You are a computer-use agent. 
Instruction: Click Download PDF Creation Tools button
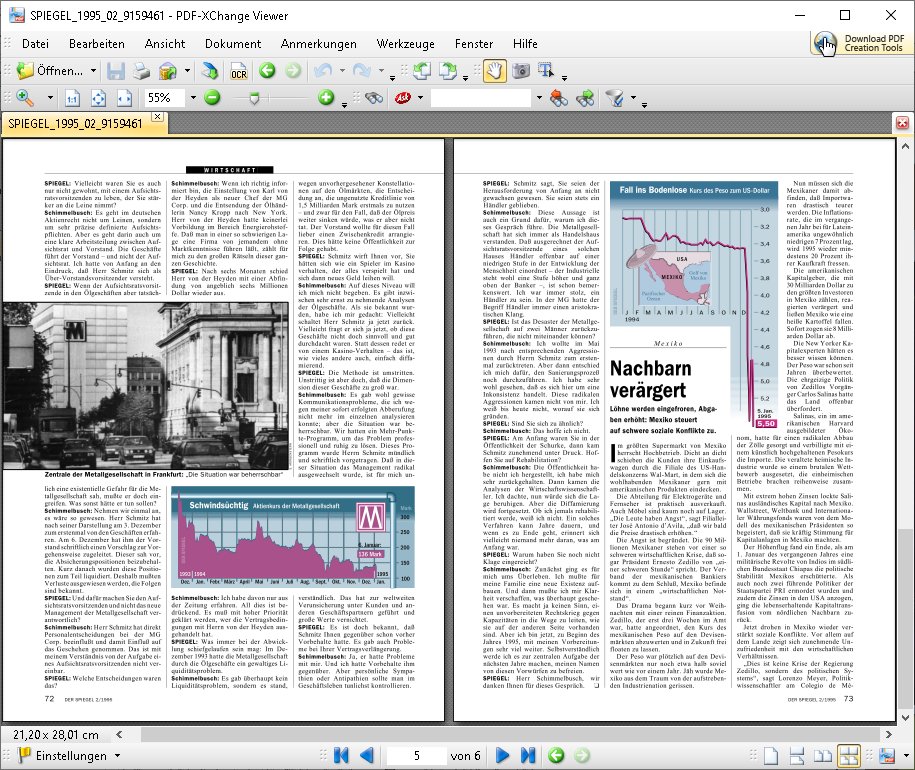[860, 43]
